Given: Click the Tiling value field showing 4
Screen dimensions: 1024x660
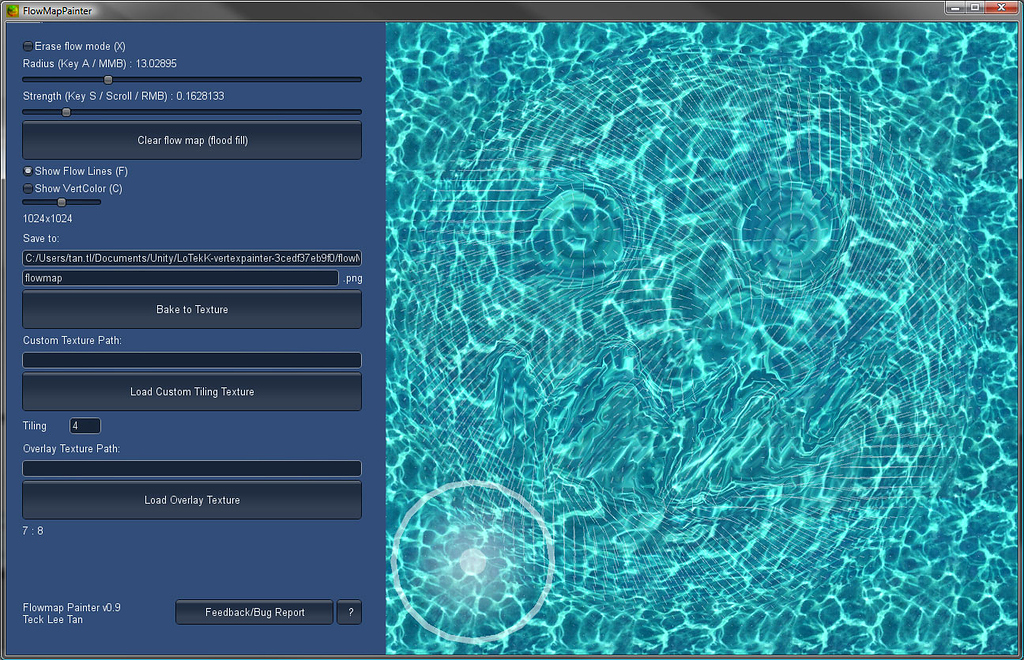Looking at the screenshot, I should tap(84, 425).
